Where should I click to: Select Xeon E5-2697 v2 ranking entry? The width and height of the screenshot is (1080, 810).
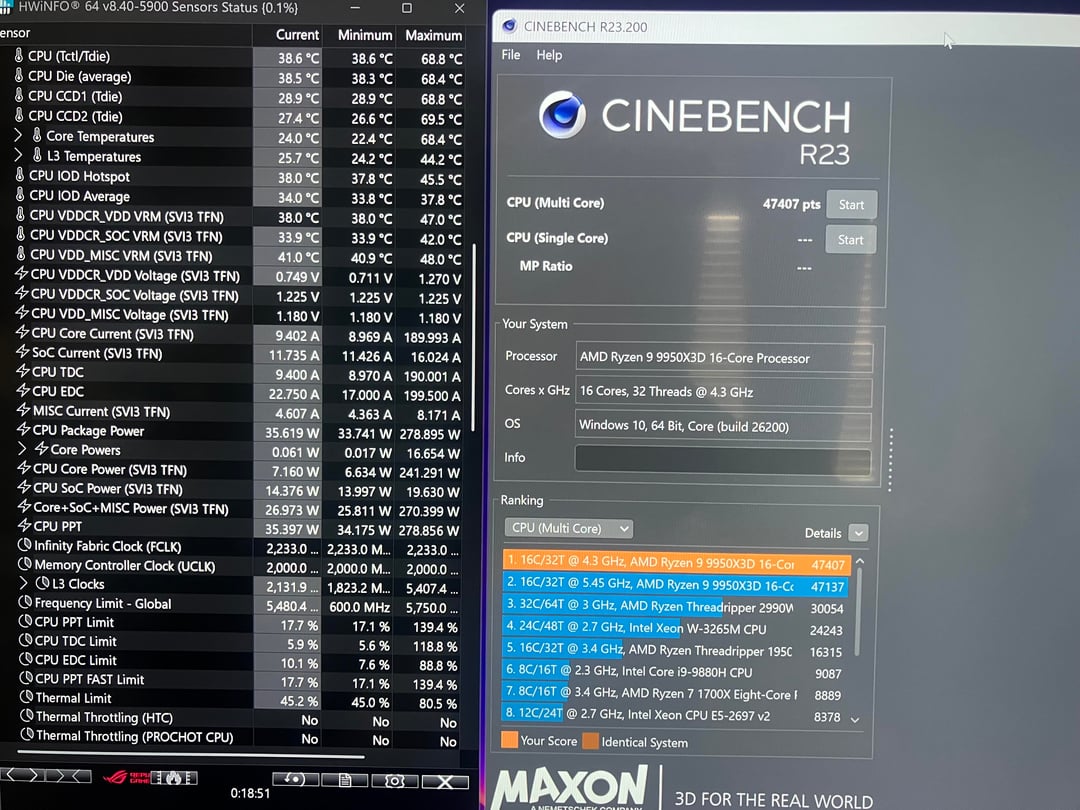coord(675,715)
